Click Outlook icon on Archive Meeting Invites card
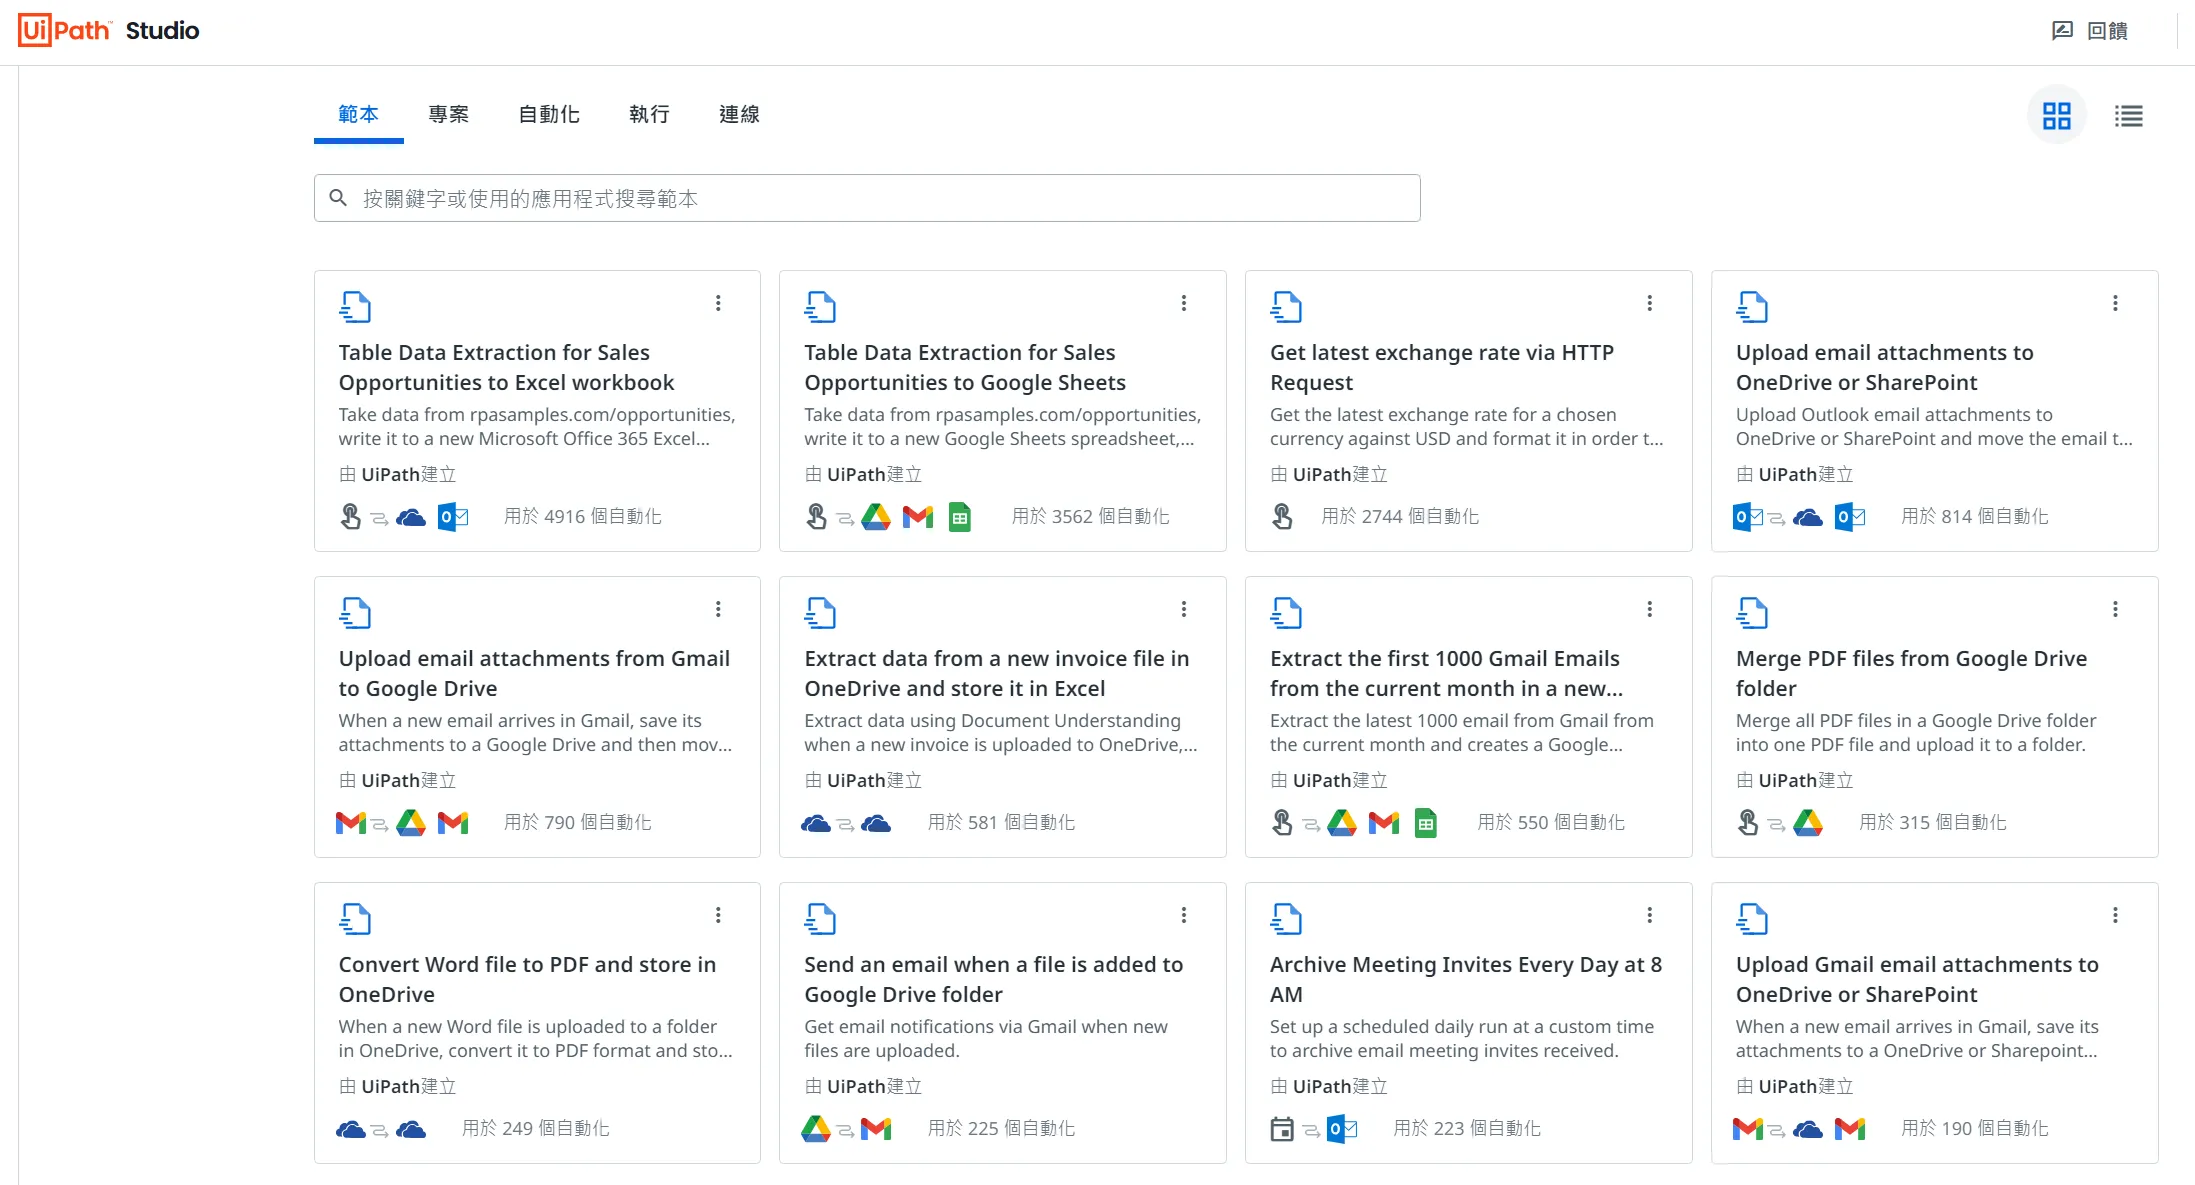2195x1185 pixels. 1342,1129
